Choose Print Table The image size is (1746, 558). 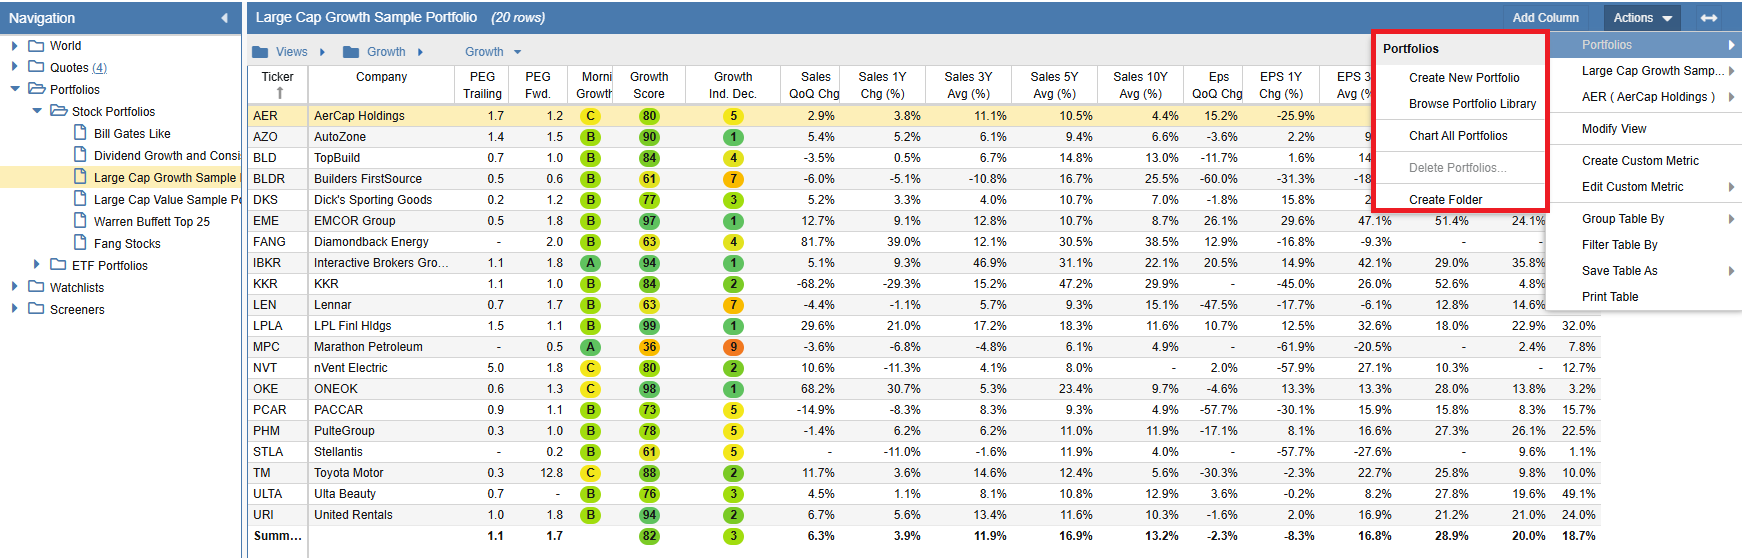pyautogui.click(x=1610, y=297)
